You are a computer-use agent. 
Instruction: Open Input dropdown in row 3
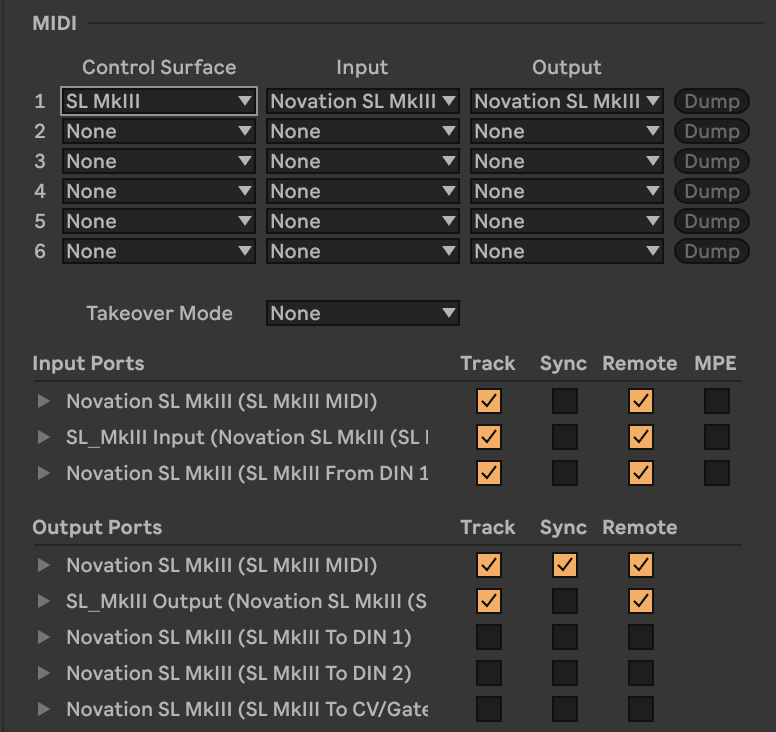363,161
